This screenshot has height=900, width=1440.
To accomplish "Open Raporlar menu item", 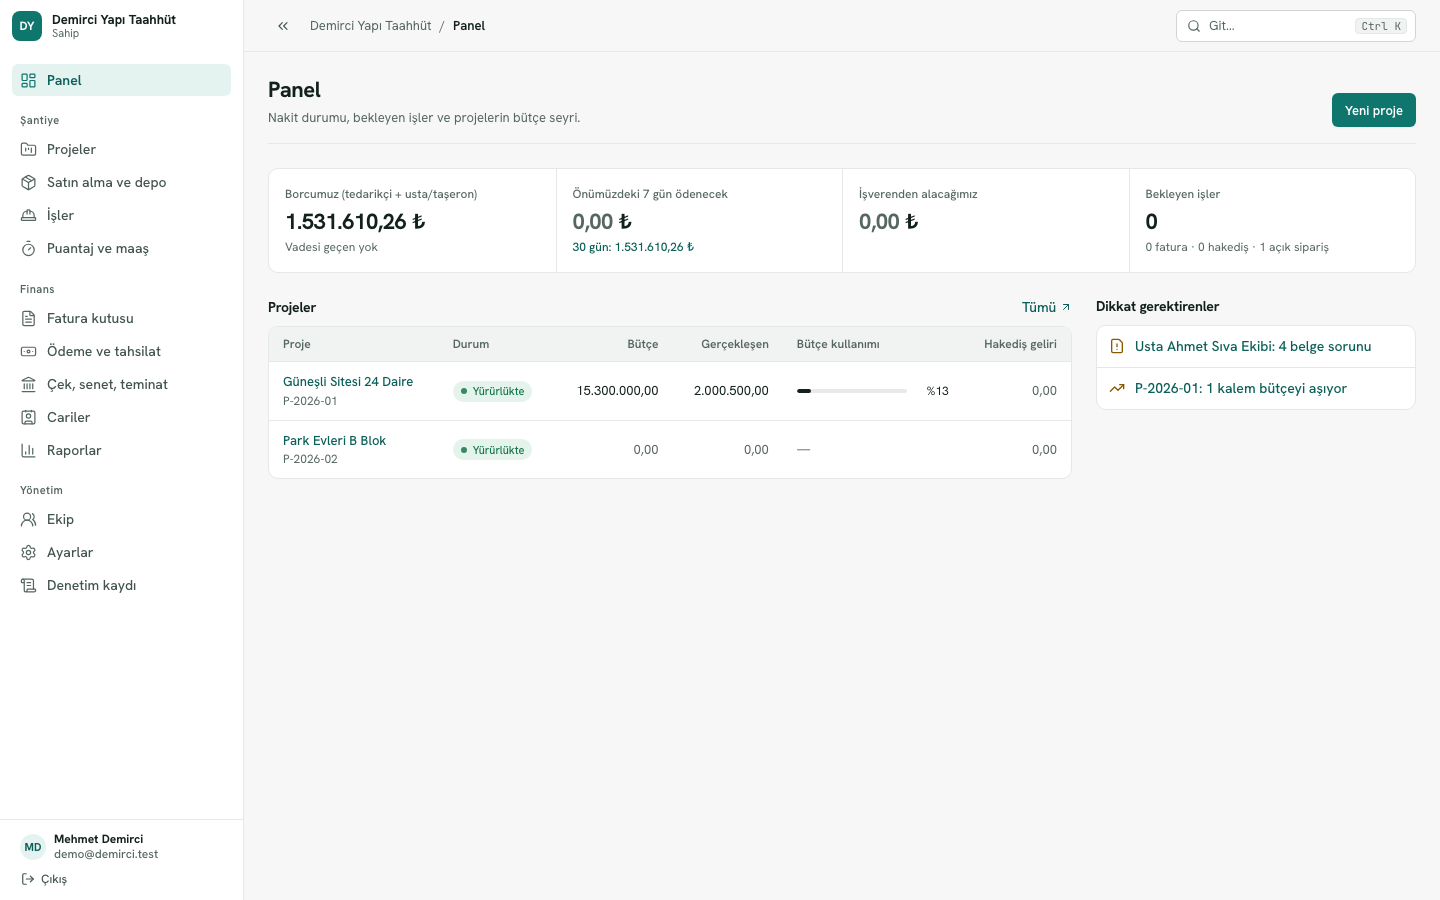I will pos(121,450).
